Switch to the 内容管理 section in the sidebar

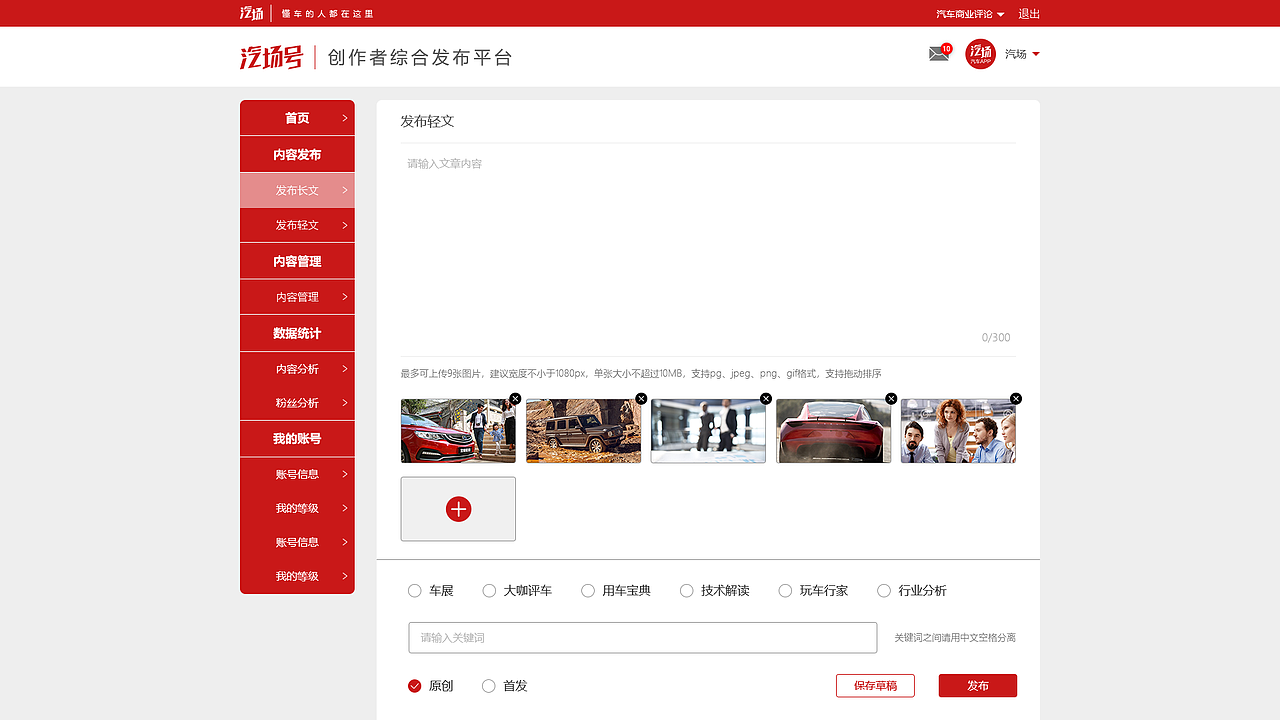297,297
